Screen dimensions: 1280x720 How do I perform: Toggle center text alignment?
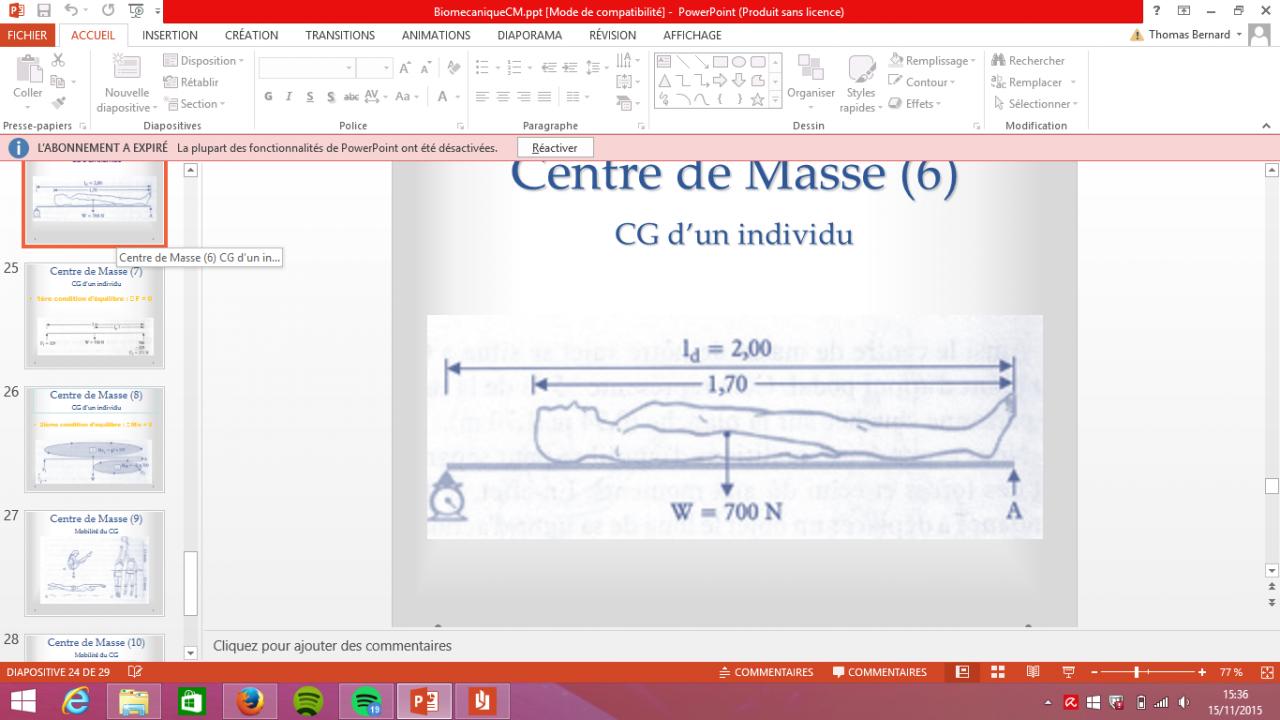pyautogui.click(x=503, y=97)
